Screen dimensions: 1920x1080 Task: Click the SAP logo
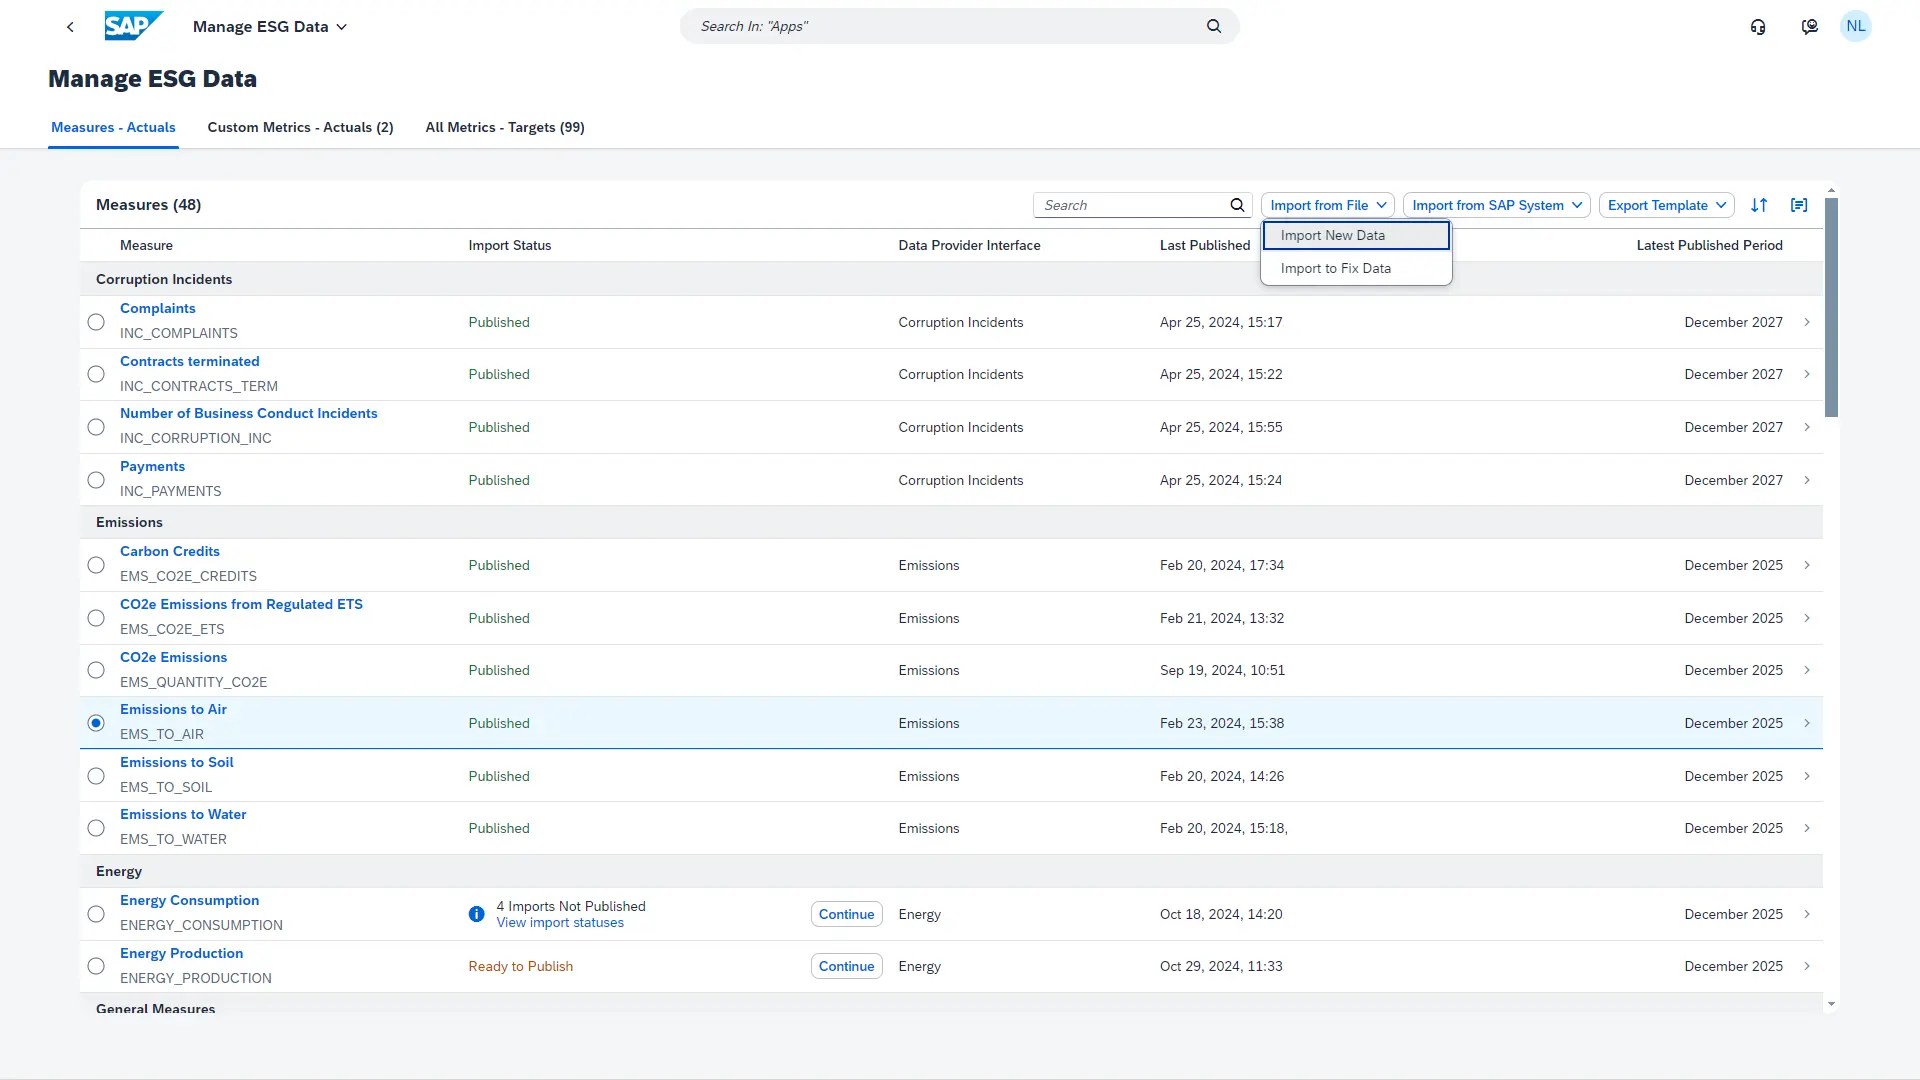pyautogui.click(x=133, y=26)
